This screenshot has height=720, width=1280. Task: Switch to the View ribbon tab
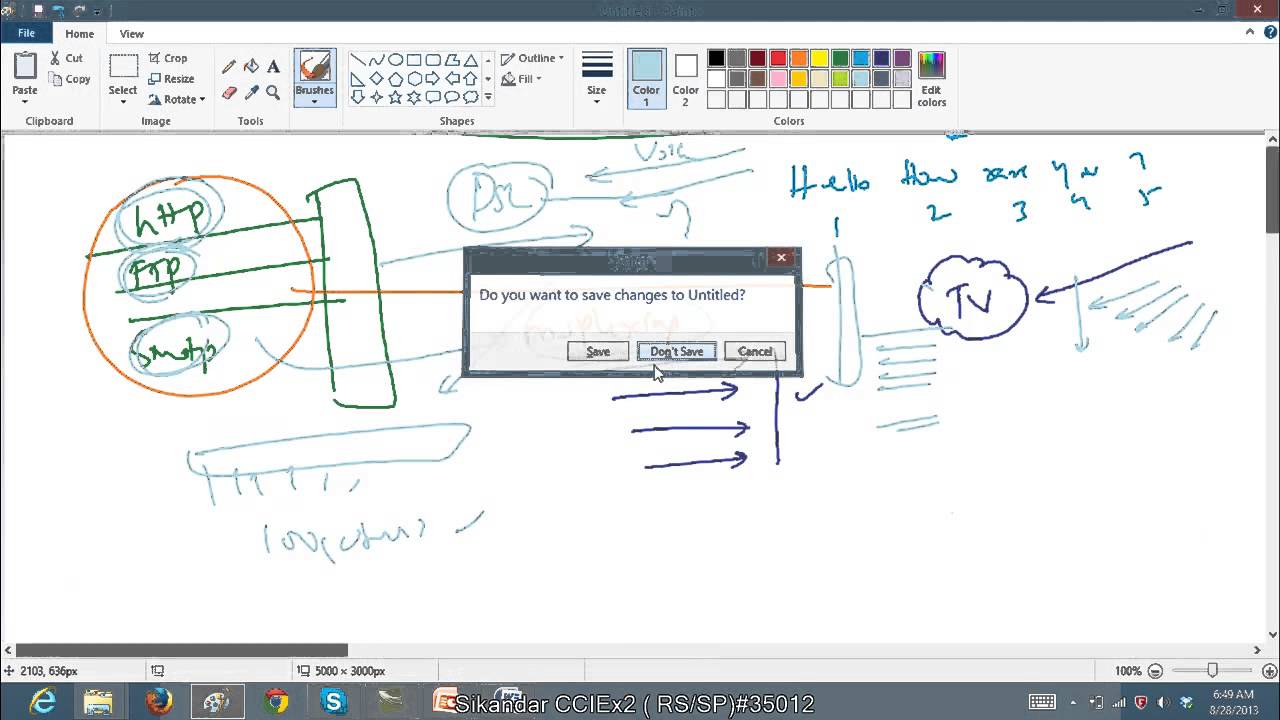point(132,34)
